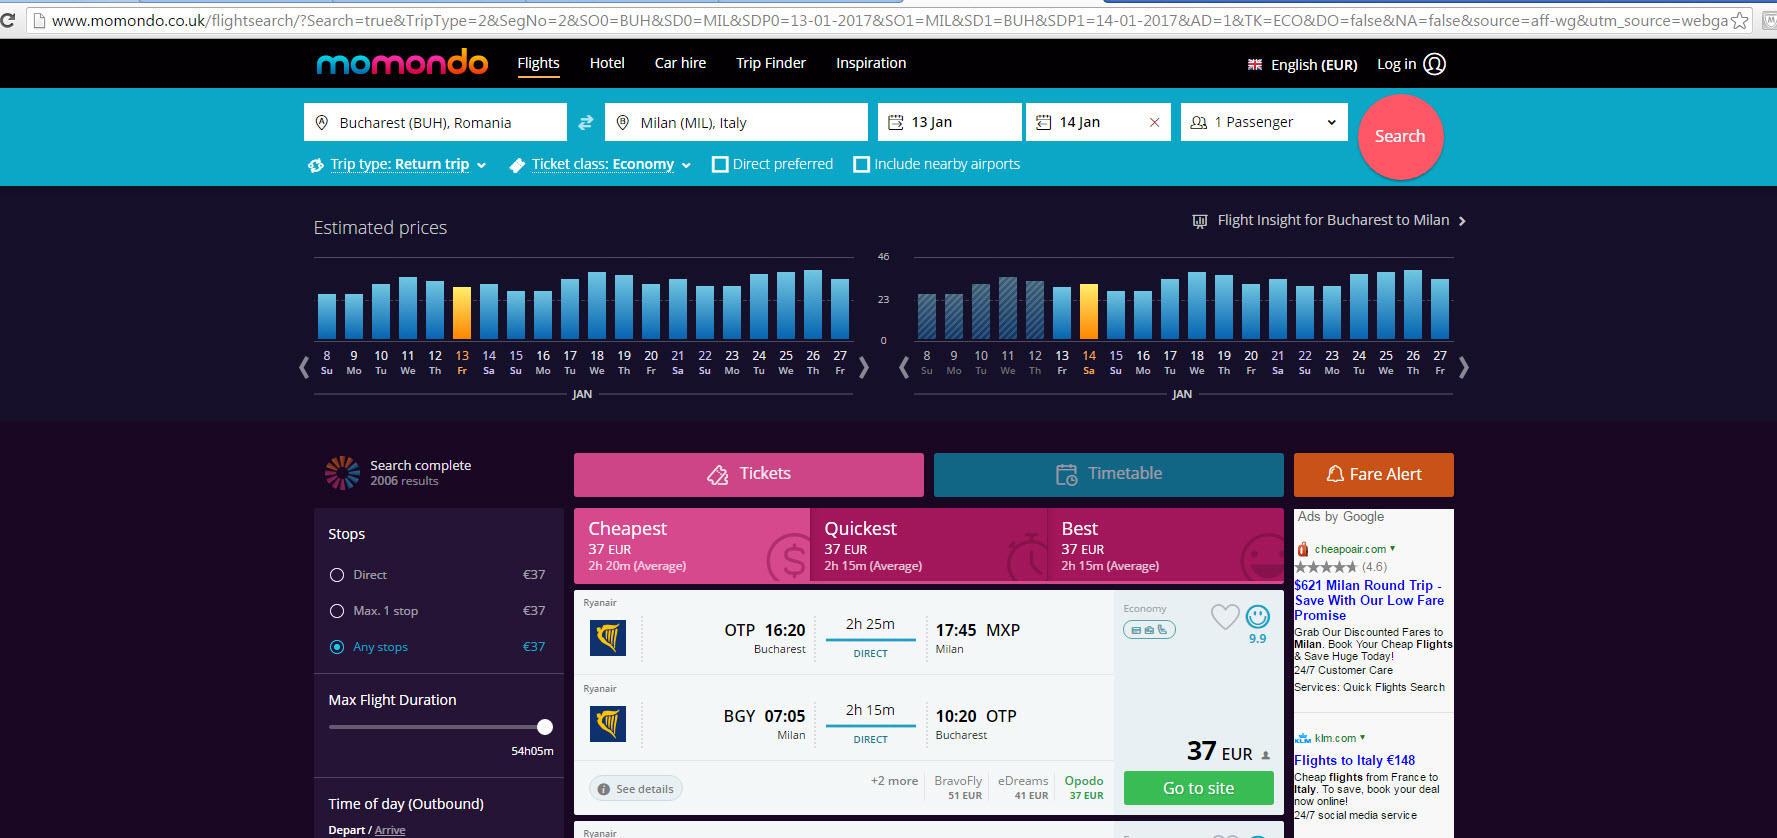Click the economy amenities icons badge

[1149, 630]
